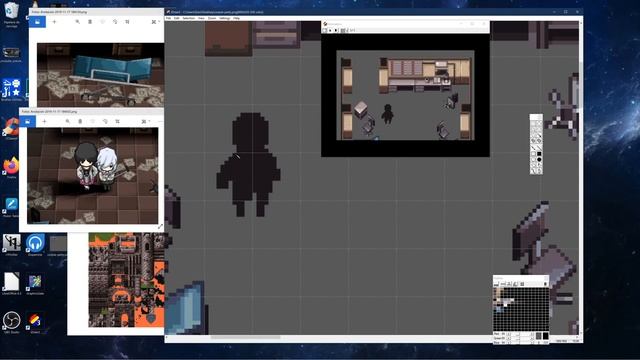This screenshot has height=360, width=640.
Task: Click the editor's horizontal scrollbar thumb
Action: (245, 338)
